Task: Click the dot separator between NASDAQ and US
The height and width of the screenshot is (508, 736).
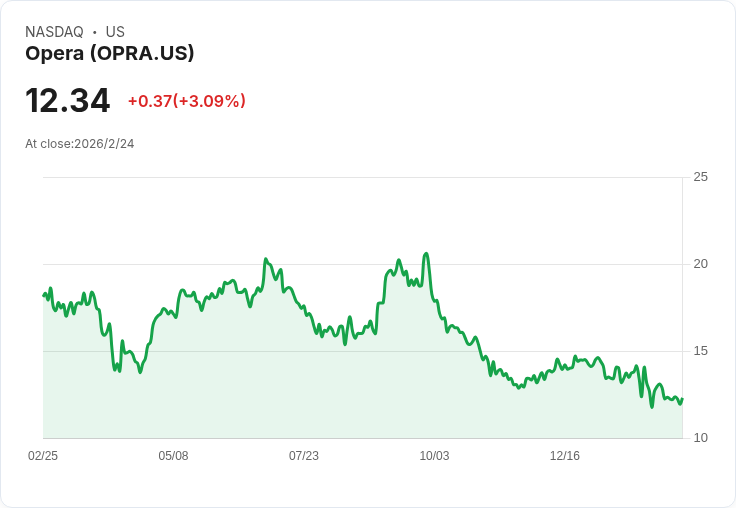Action: point(95,32)
